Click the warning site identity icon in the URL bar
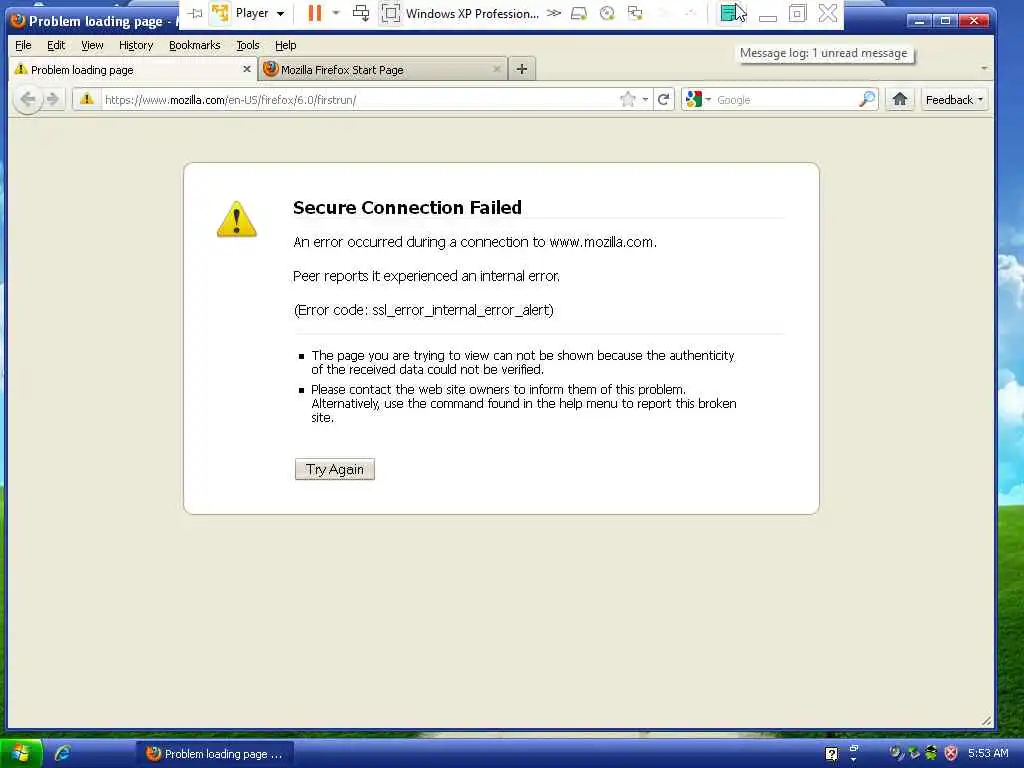This screenshot has width=1024, height=768. [x=87, y=99]
